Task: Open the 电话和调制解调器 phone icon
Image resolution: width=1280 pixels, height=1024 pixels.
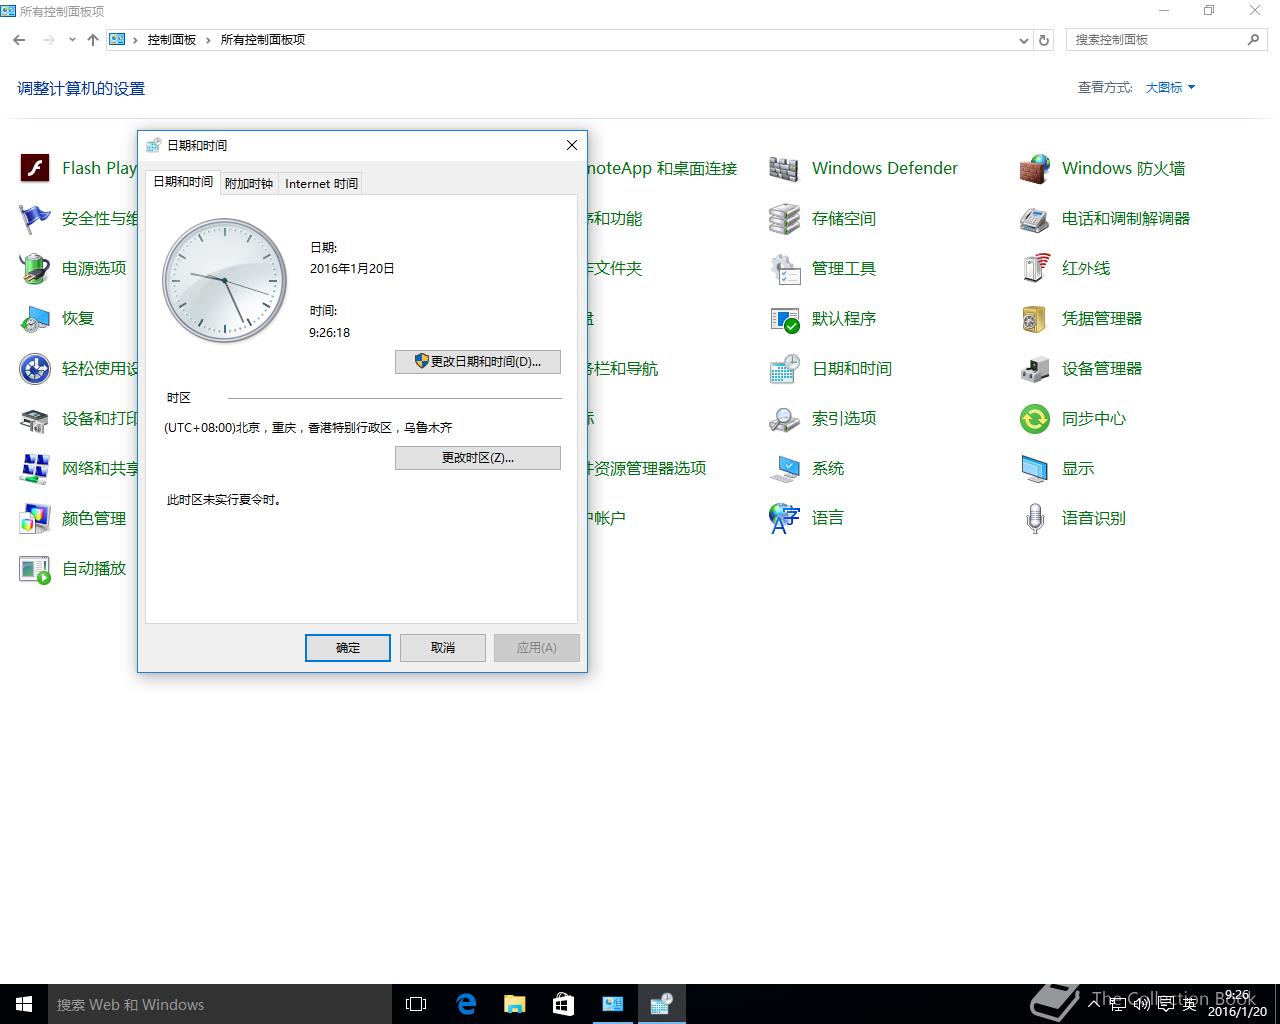Action: 1035,218
